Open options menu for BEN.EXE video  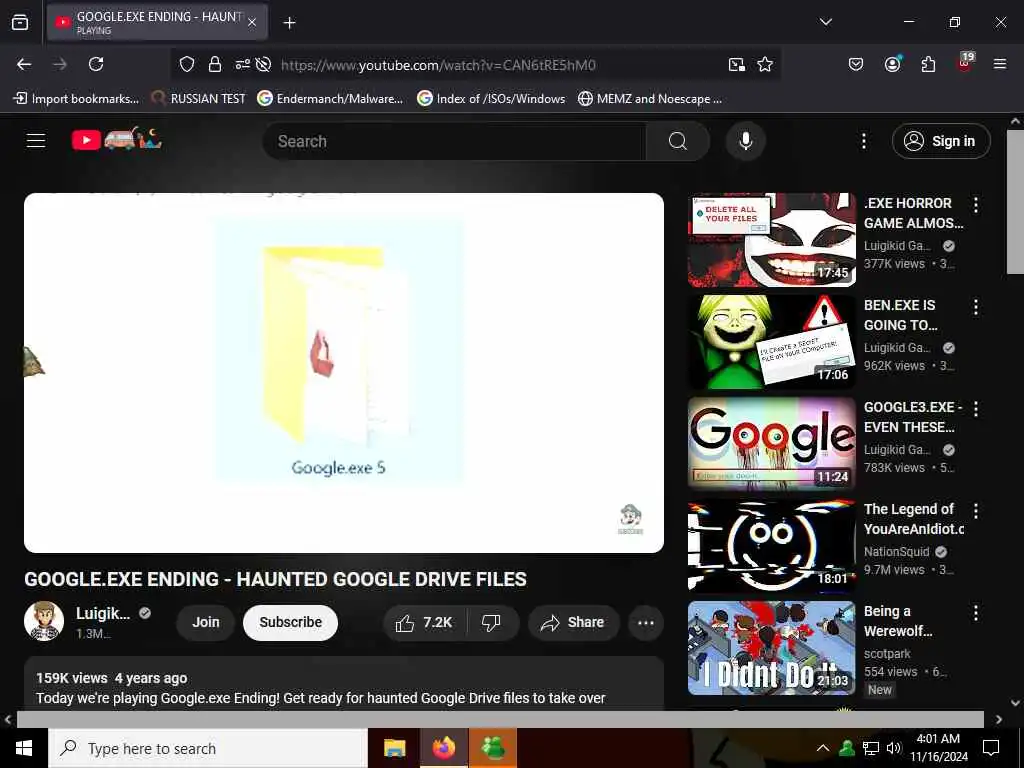tap(976, 307)
